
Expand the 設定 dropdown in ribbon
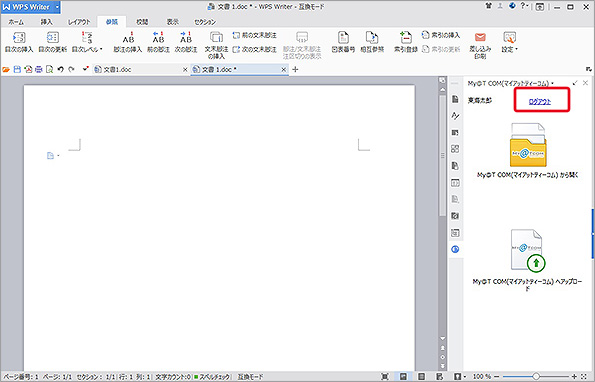510,42
